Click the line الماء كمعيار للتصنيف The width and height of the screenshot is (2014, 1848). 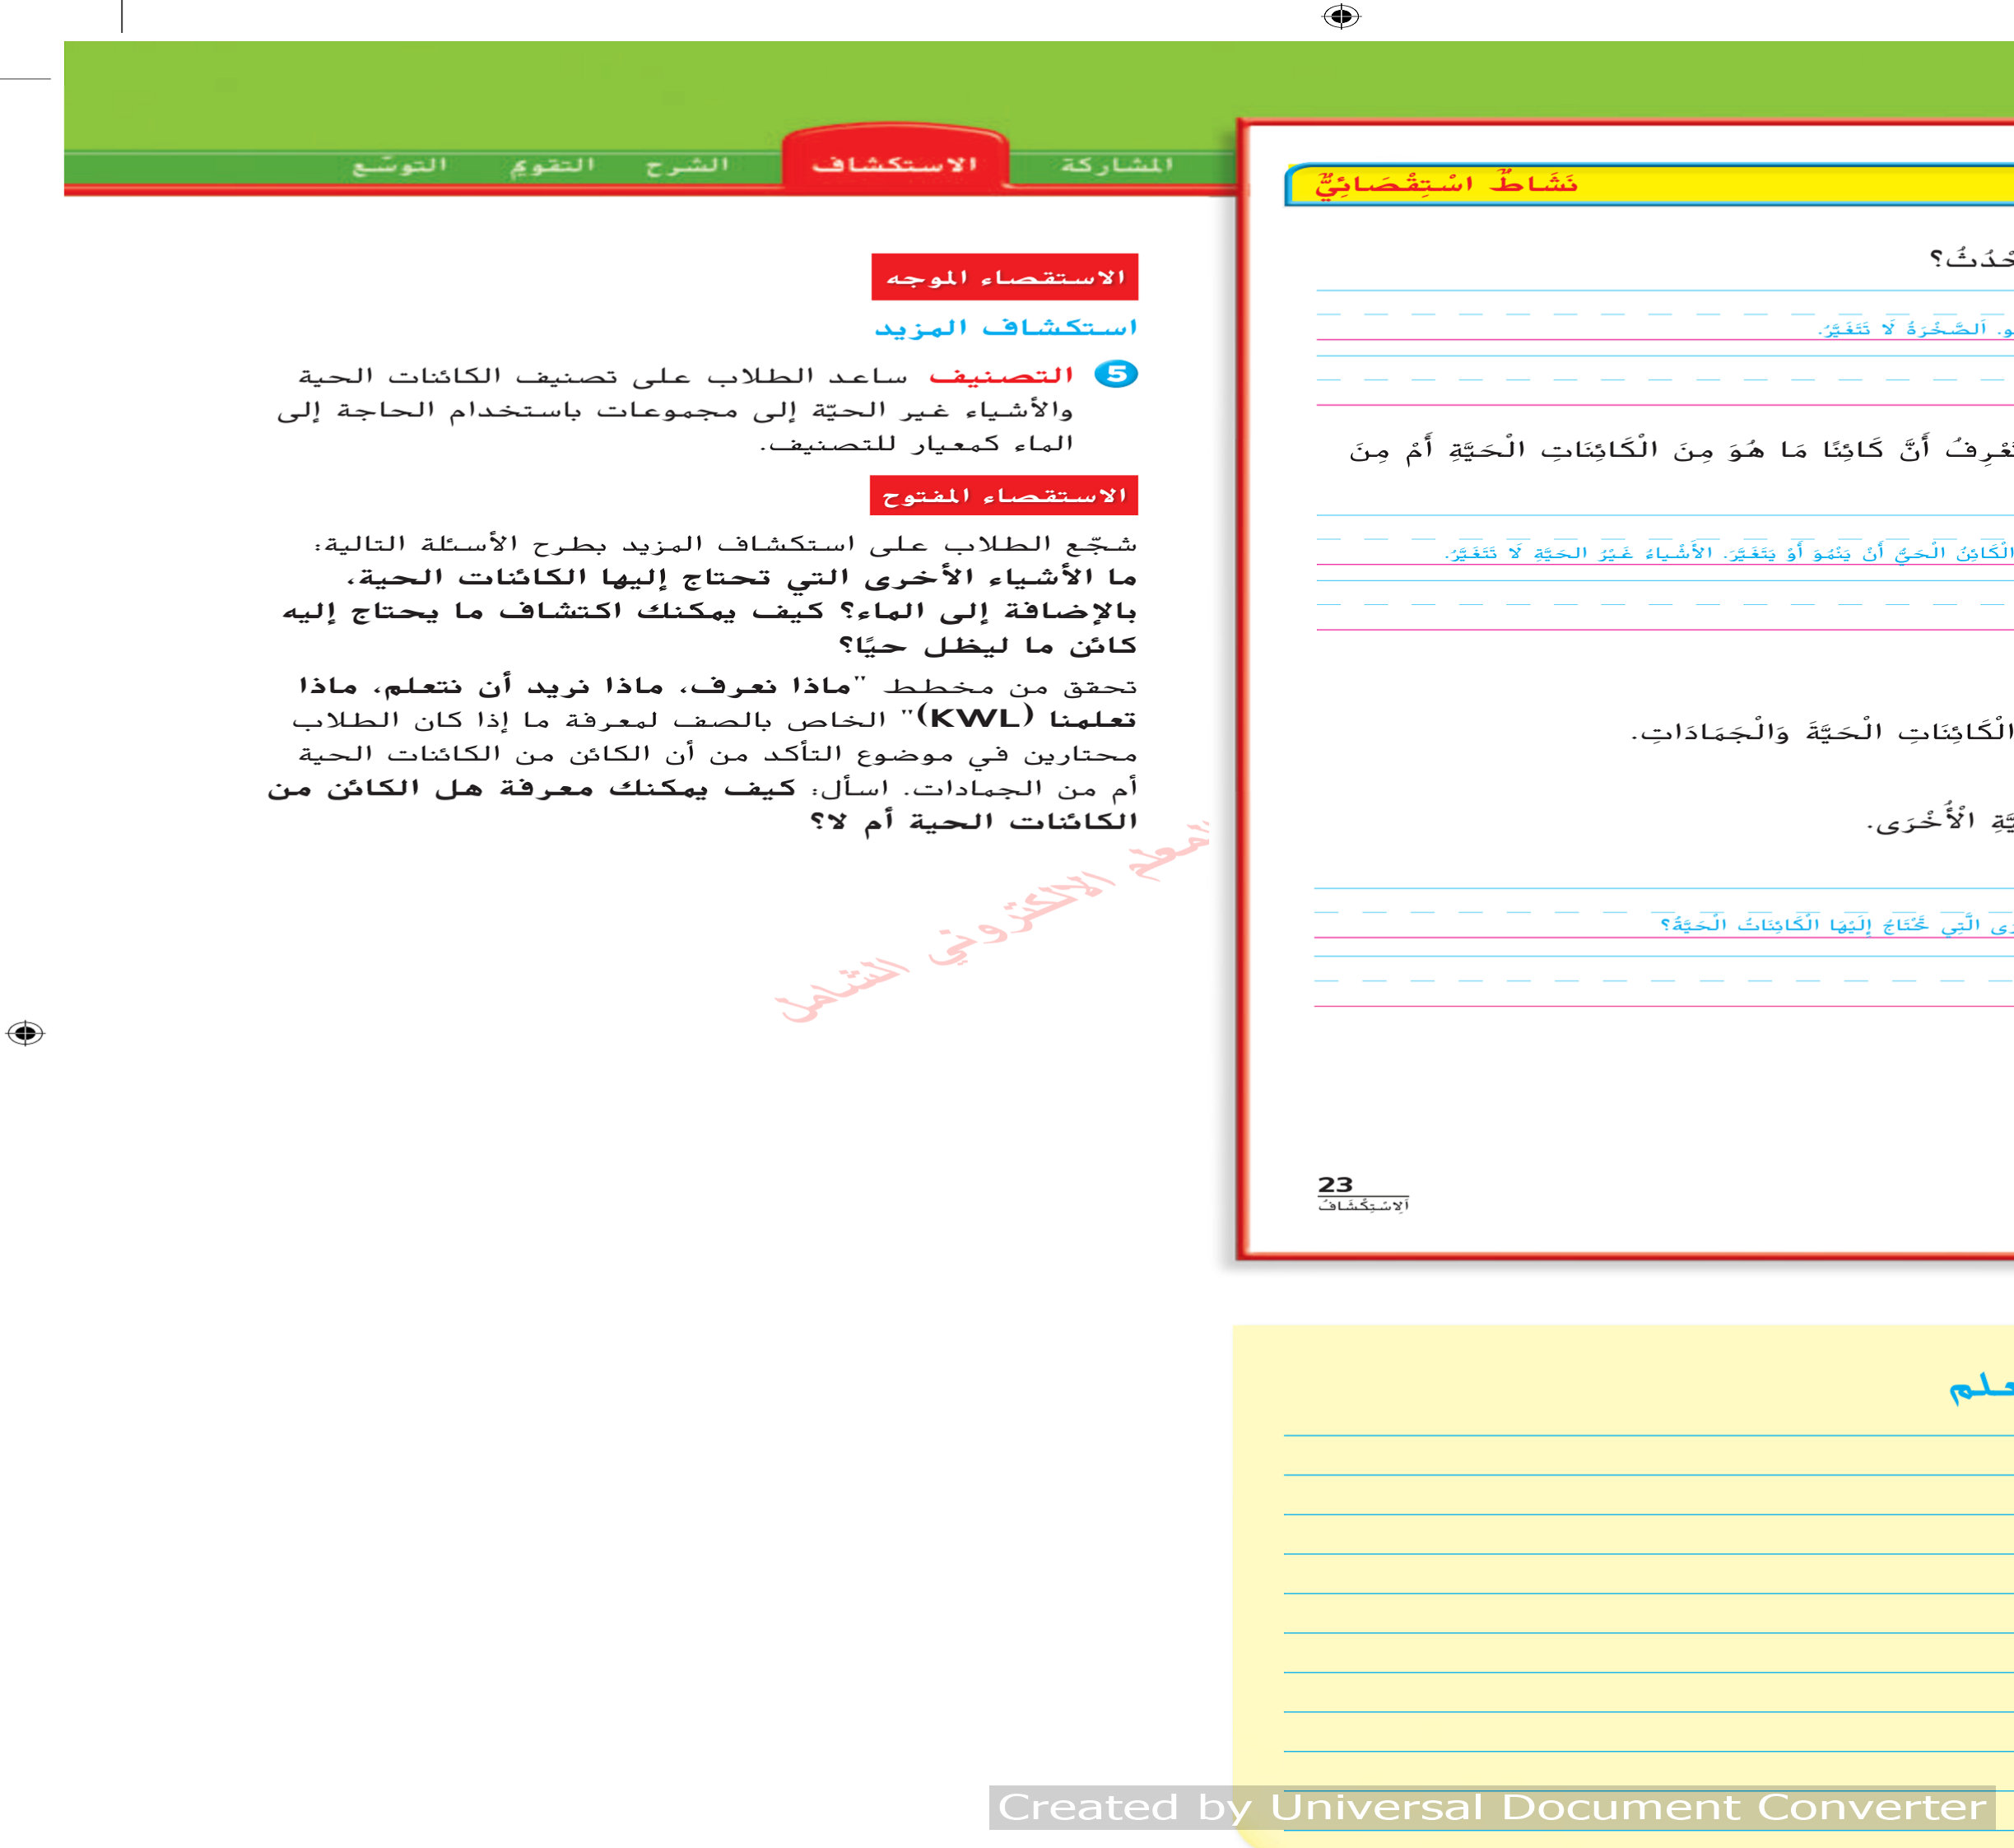(x=916, y=443)
